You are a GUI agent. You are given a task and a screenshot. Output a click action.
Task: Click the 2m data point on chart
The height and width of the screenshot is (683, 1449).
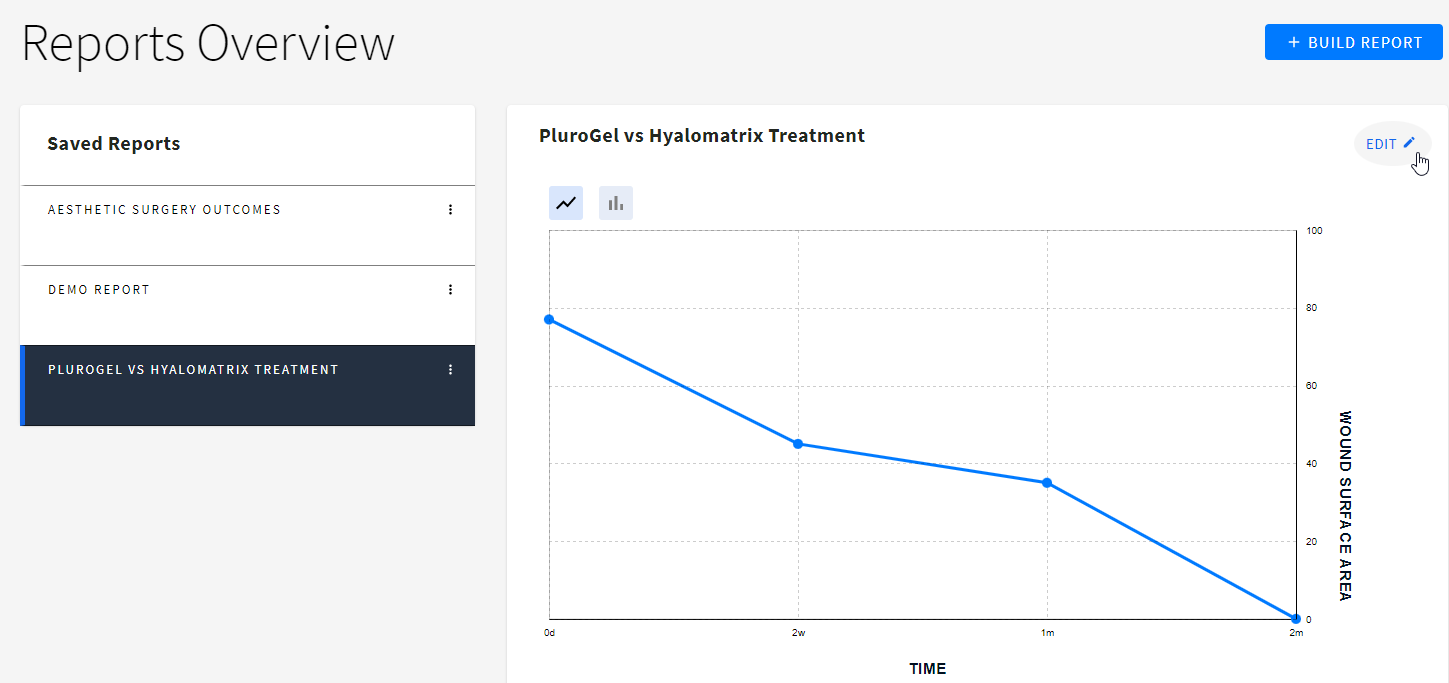1295,619
